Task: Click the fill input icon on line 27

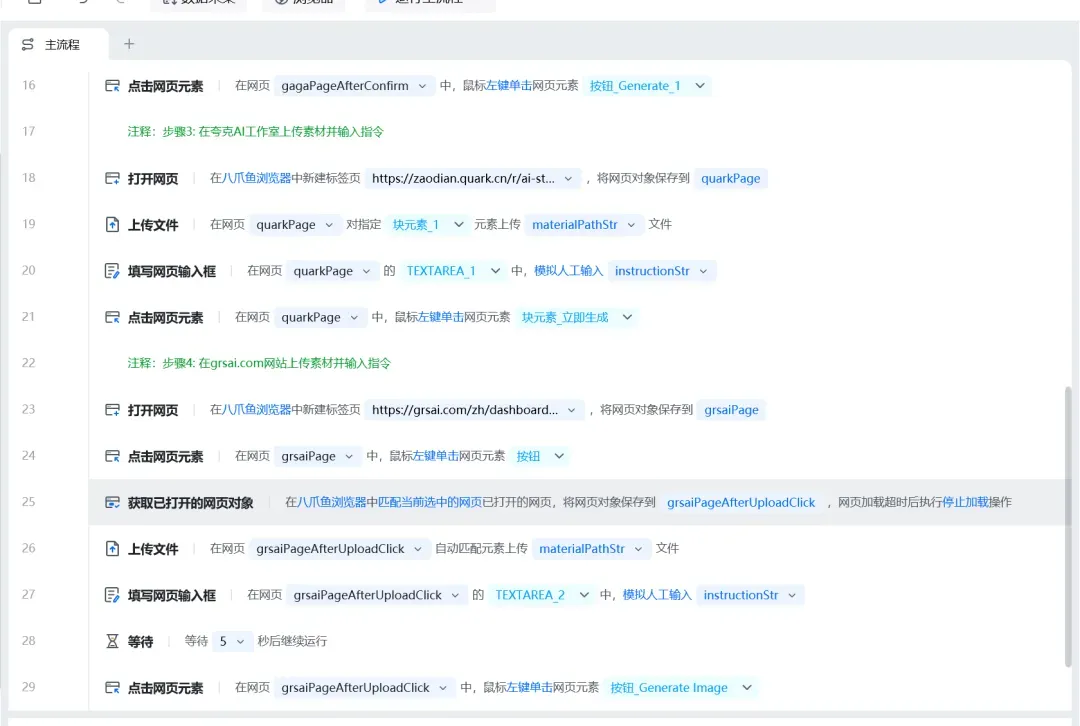Action: click(112, 594)
